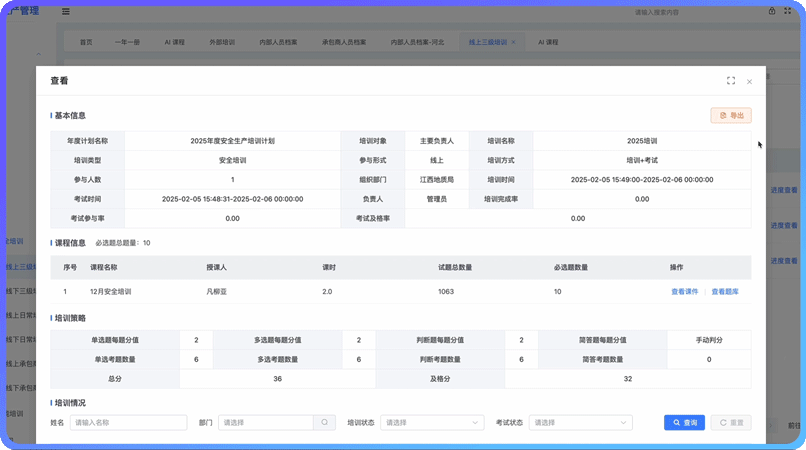The image size is (806, 450).
Task: Open the 内部人员档案 tab
Action: point(278,43)
